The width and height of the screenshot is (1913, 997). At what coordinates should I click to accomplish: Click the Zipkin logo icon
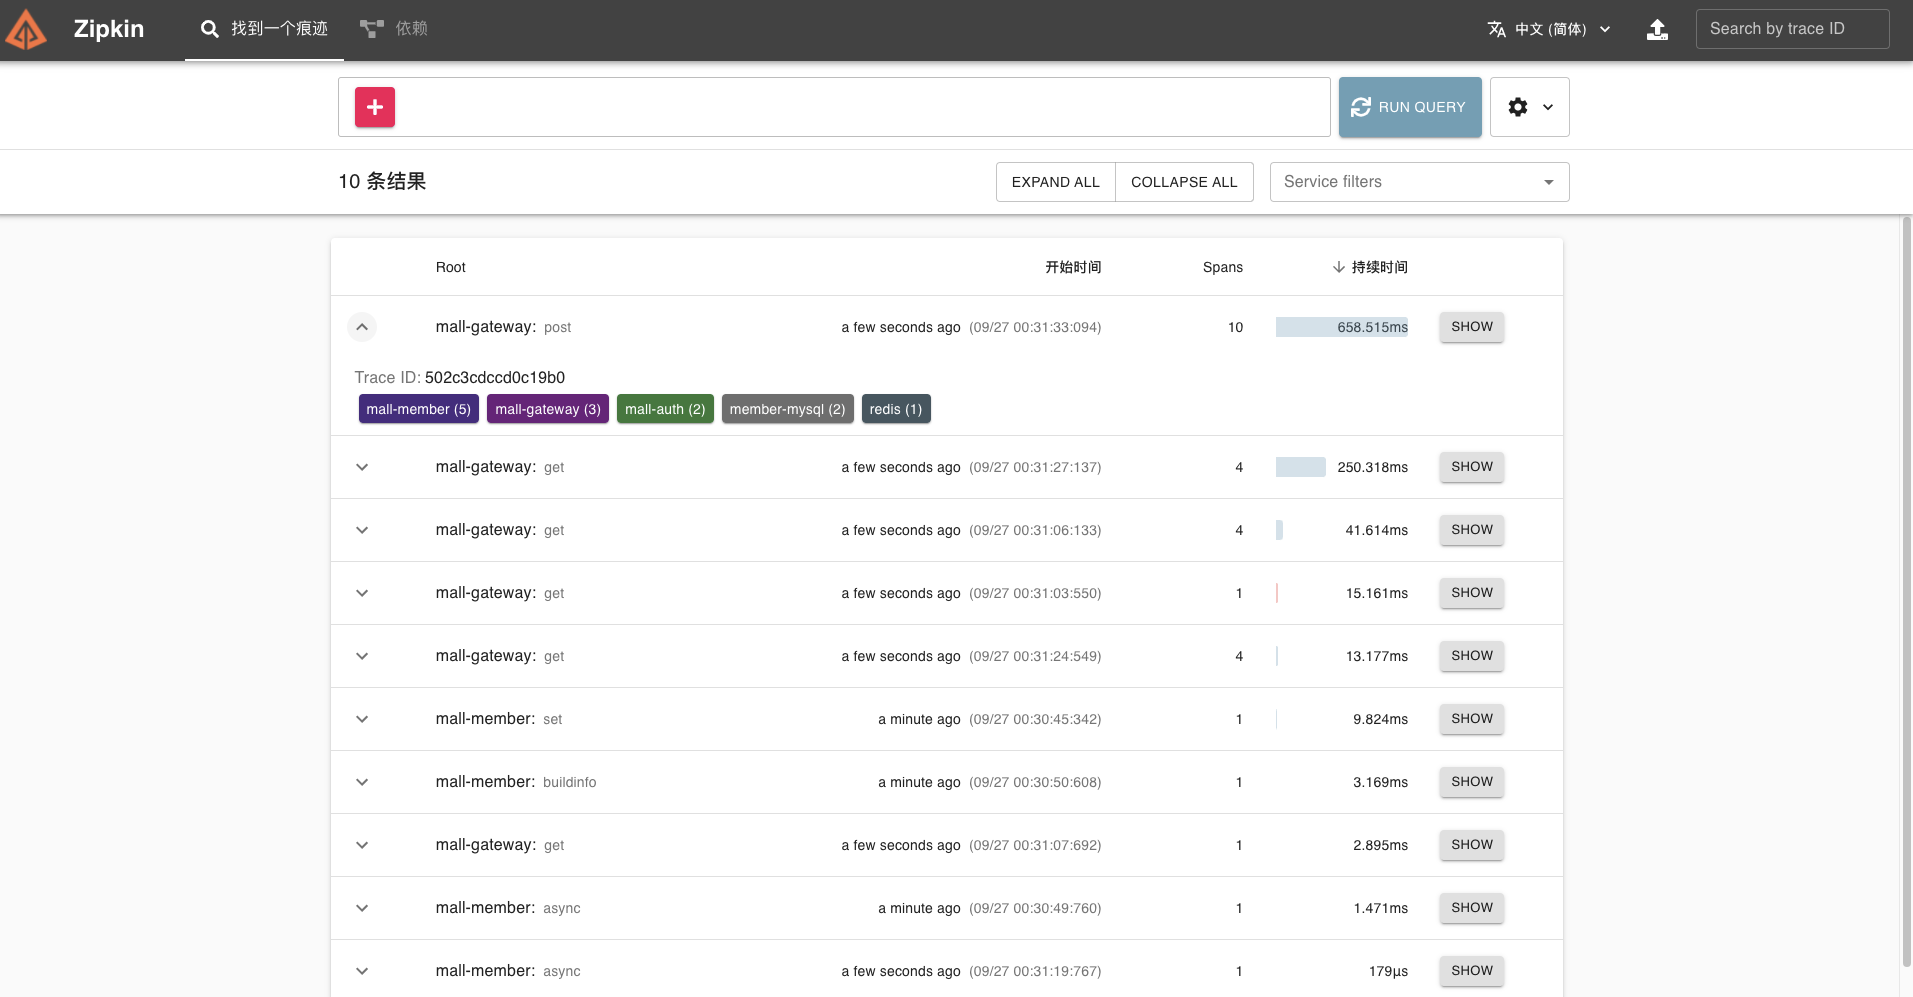[x=26, y=30]
